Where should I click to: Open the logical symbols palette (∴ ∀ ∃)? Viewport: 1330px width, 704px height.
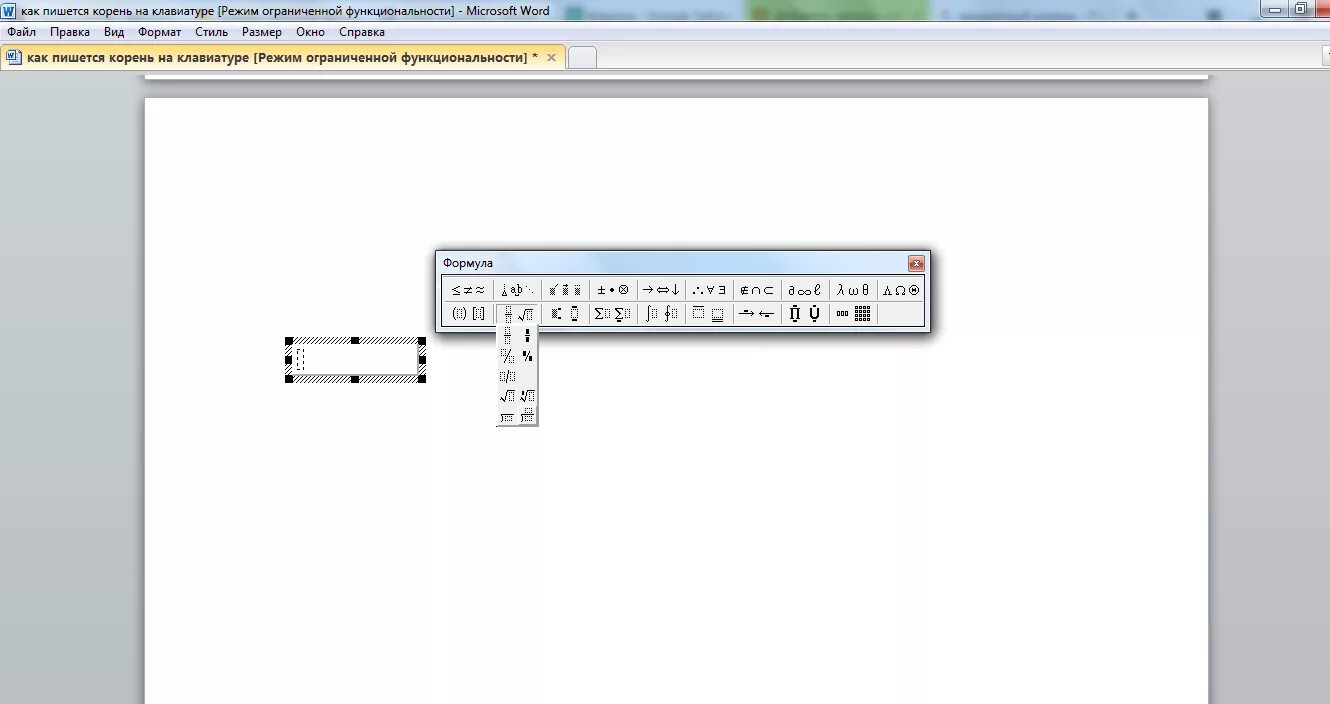pyautogui.click(x=709, y=290)
